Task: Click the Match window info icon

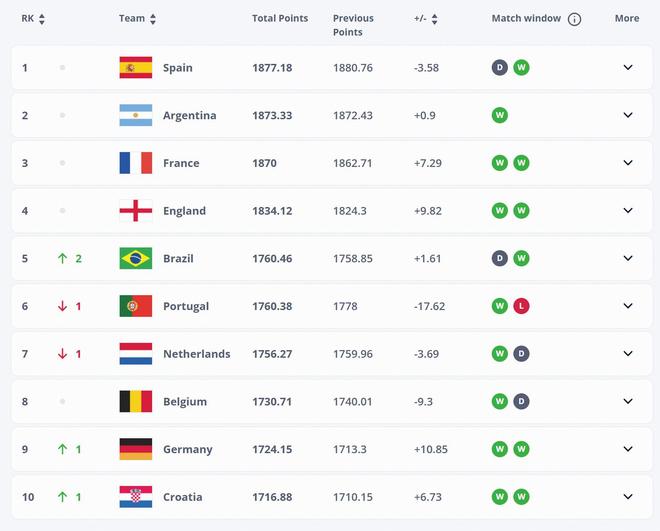Action: pos(573,19)
